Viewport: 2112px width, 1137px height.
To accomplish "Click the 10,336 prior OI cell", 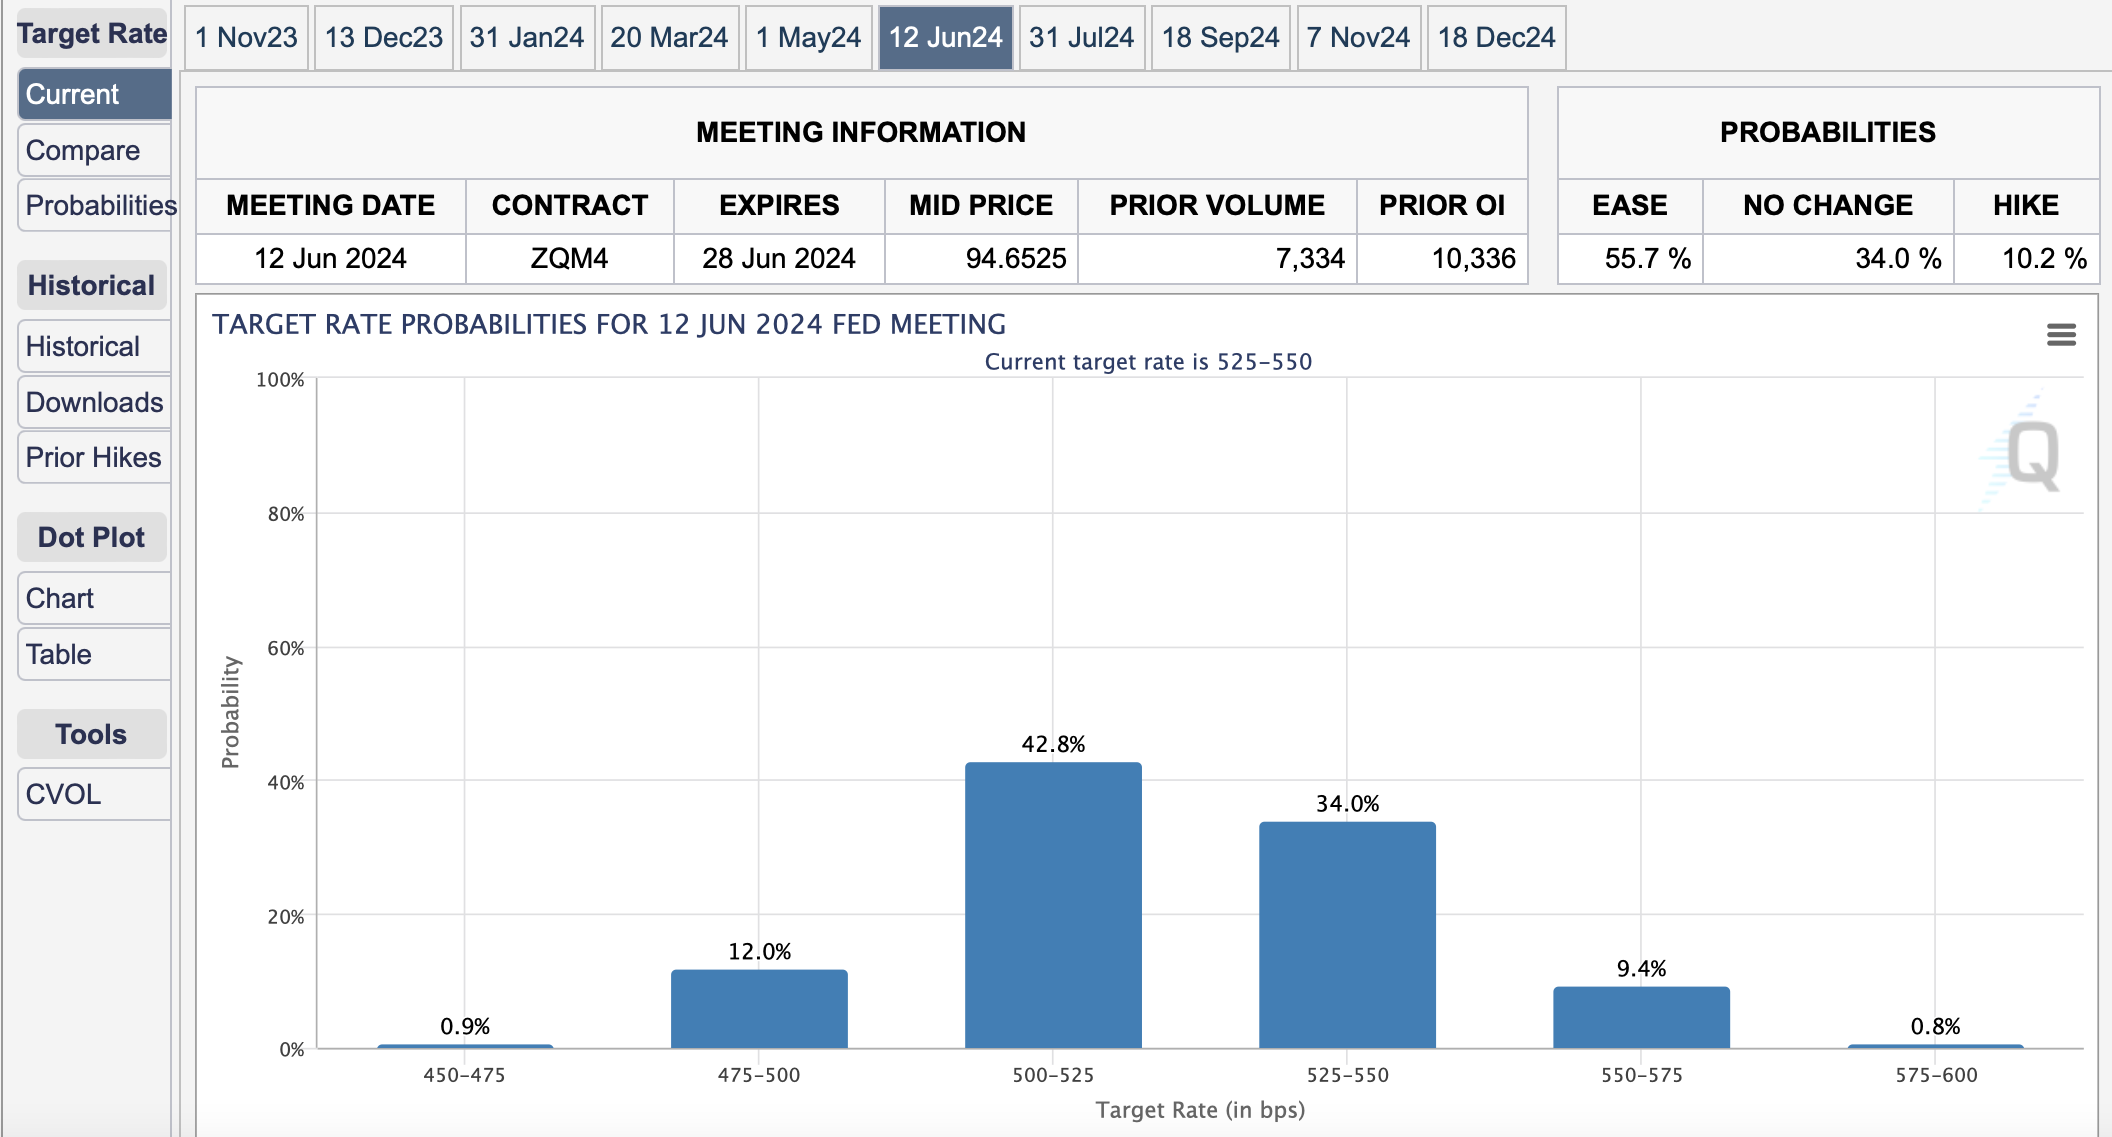I will 1442,259.
